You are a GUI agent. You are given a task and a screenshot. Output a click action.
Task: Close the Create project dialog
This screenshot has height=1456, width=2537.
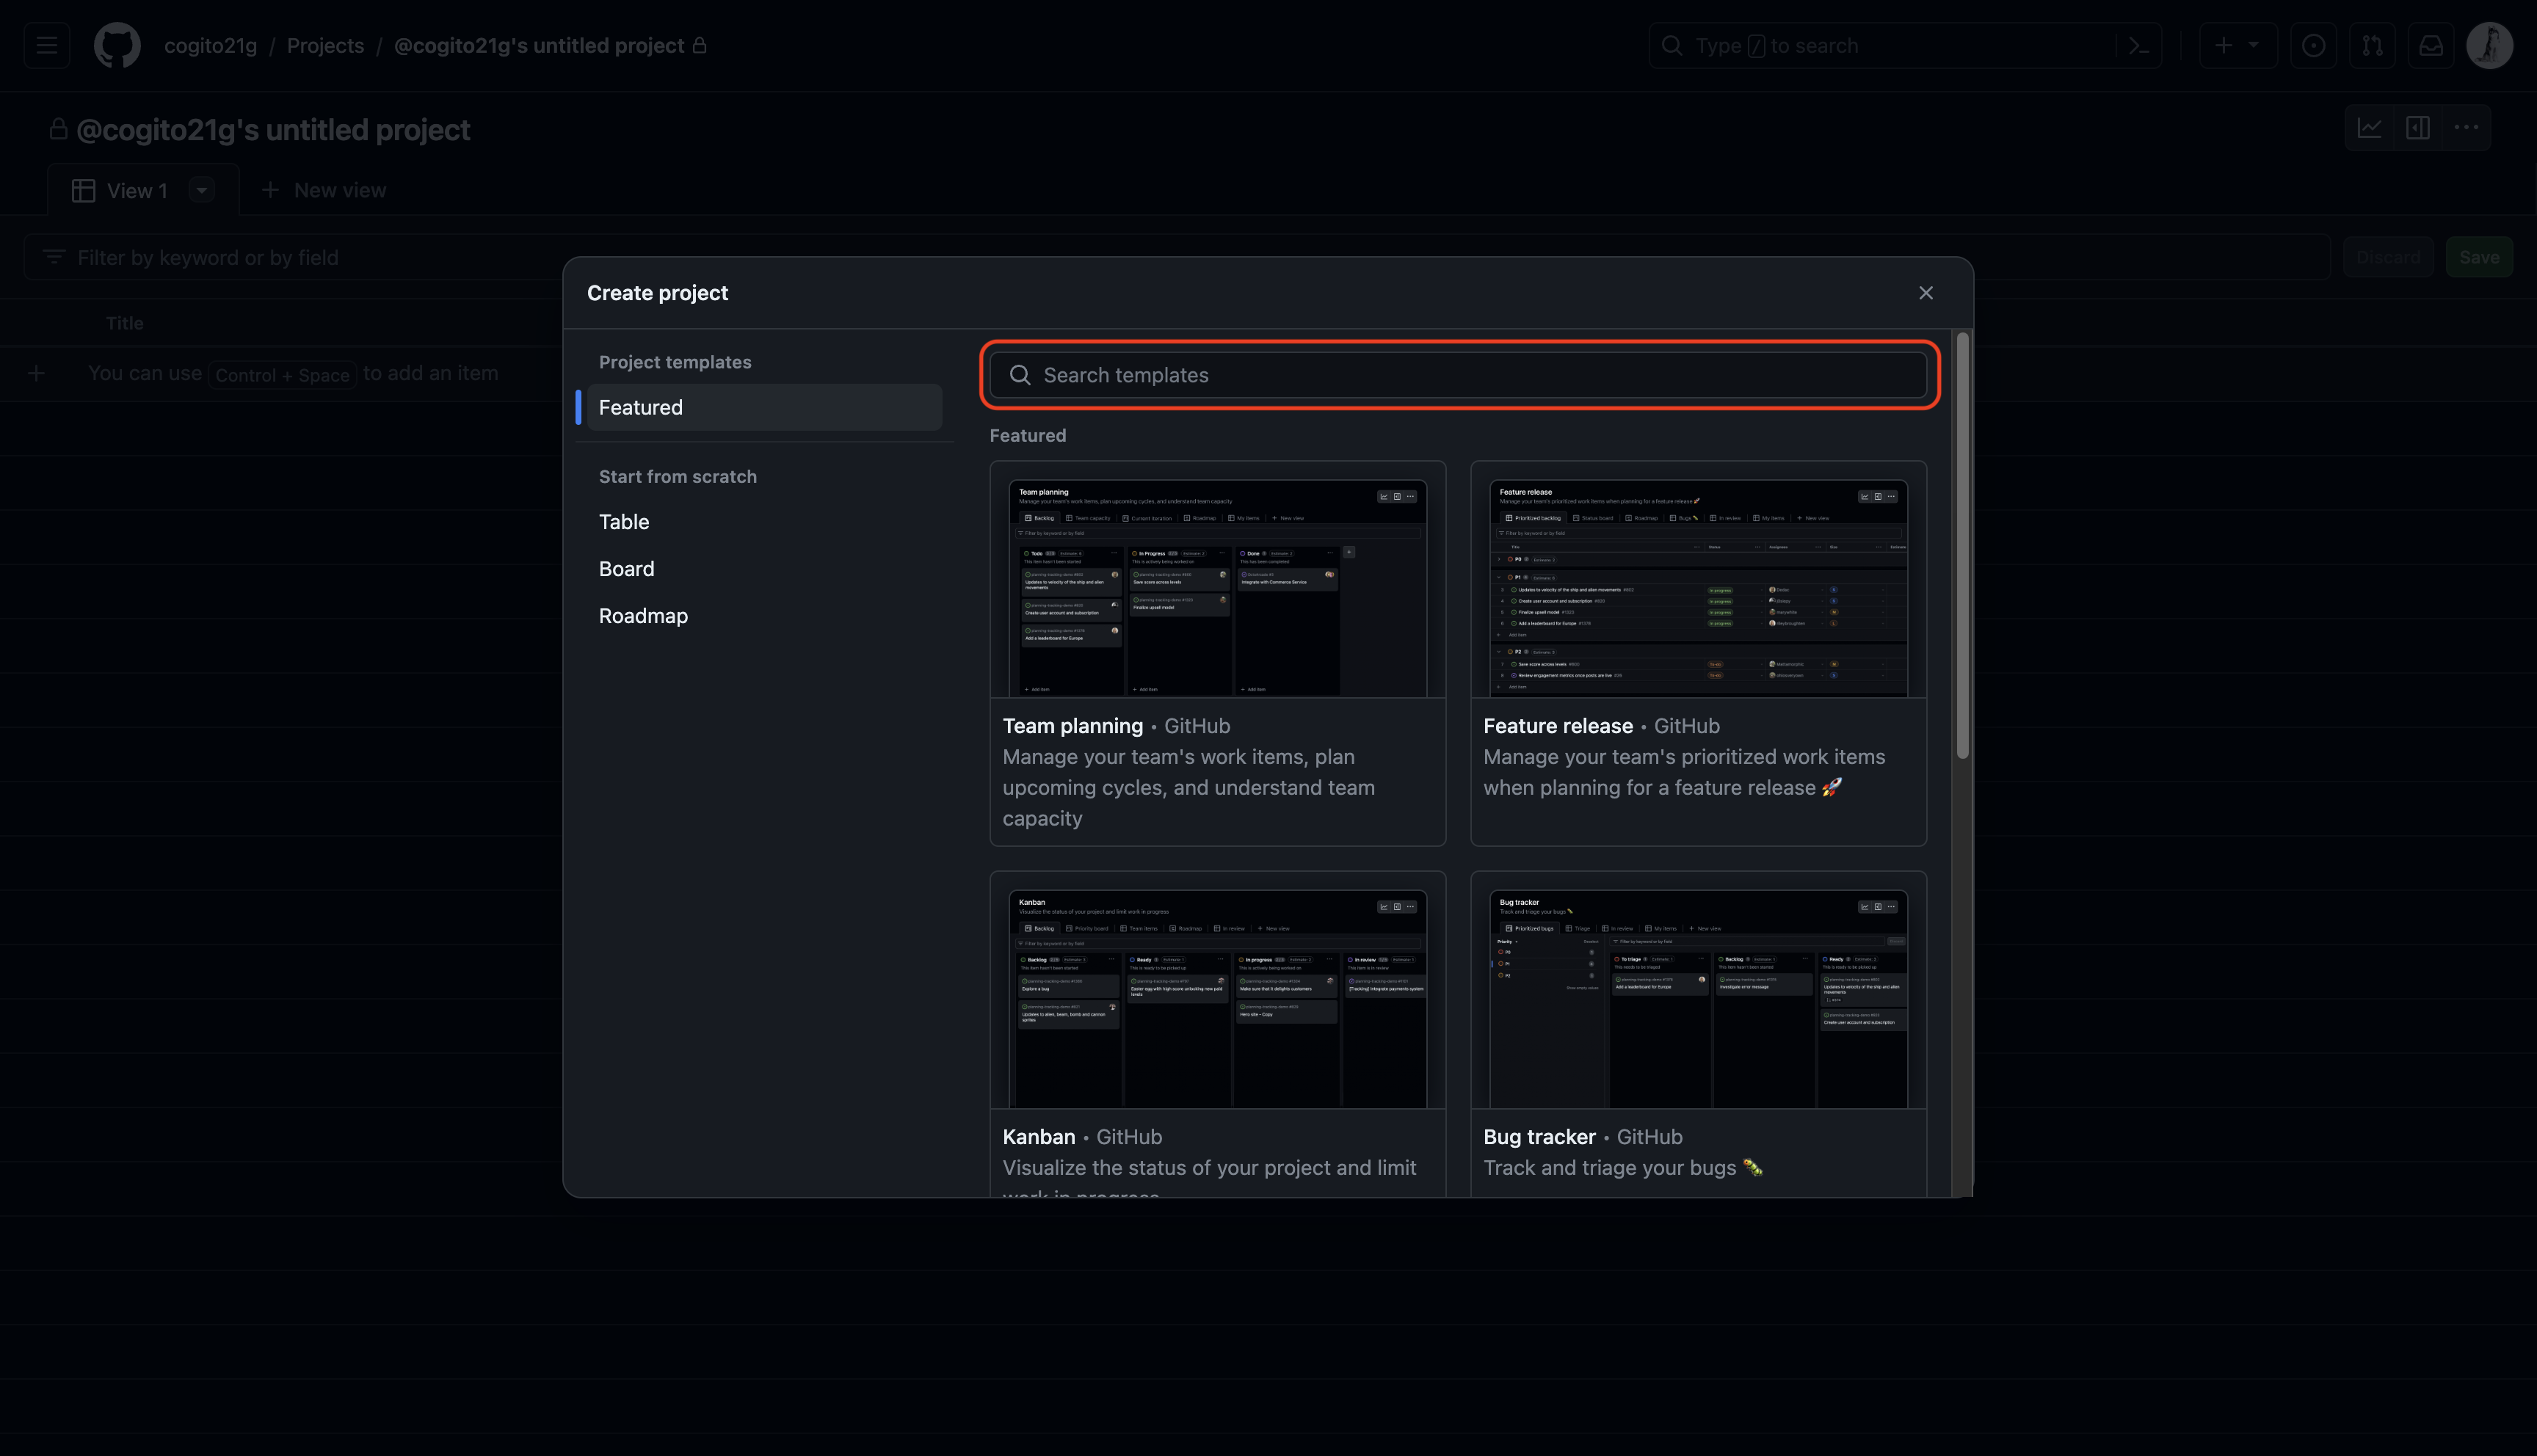(1925, 293)
